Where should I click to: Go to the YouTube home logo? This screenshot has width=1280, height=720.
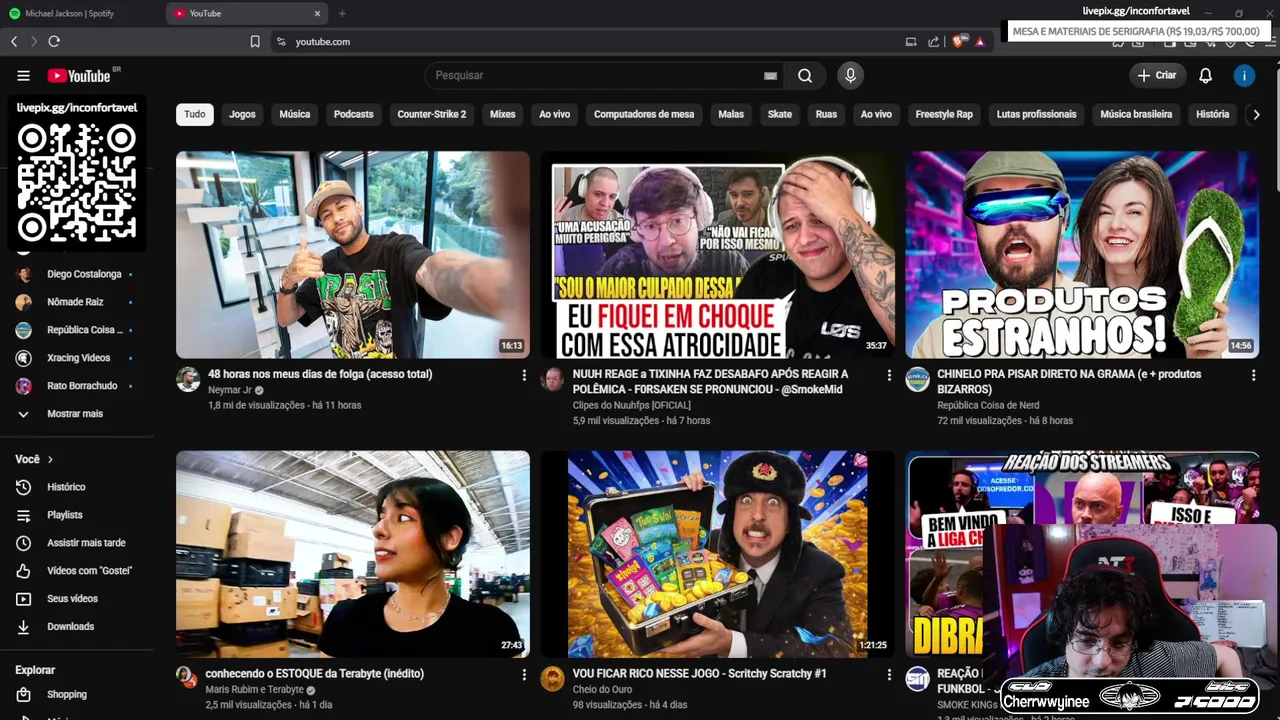[x=80, y=76]
